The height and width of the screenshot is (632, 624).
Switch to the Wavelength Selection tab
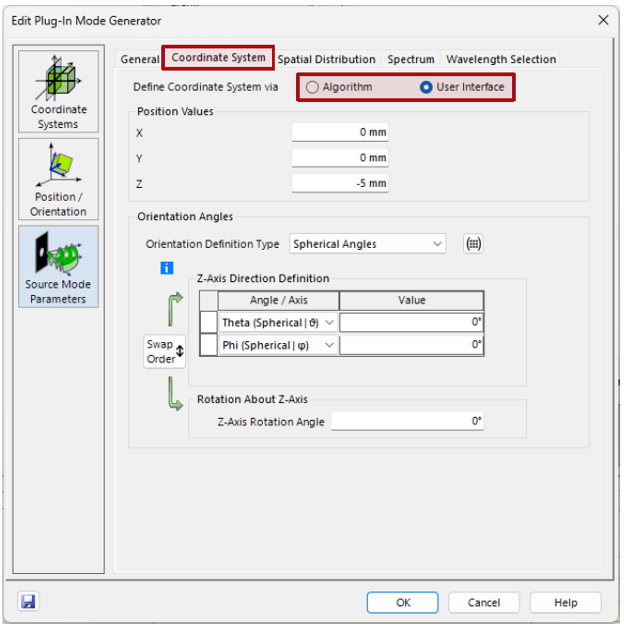[501, 59]
